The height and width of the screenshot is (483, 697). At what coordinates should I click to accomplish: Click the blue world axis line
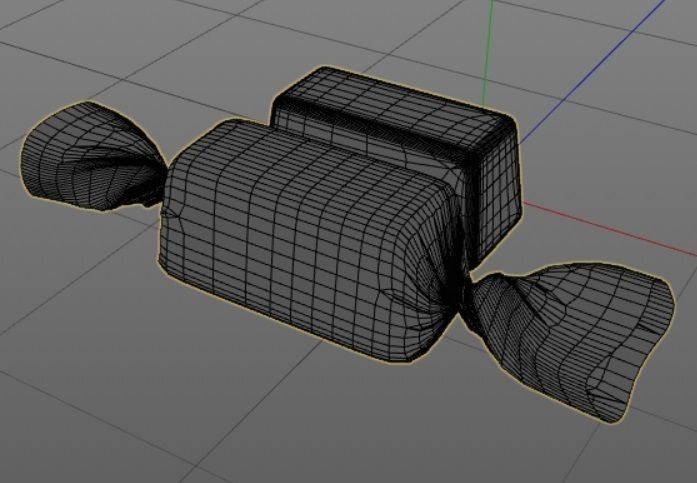tap(591, 74)
